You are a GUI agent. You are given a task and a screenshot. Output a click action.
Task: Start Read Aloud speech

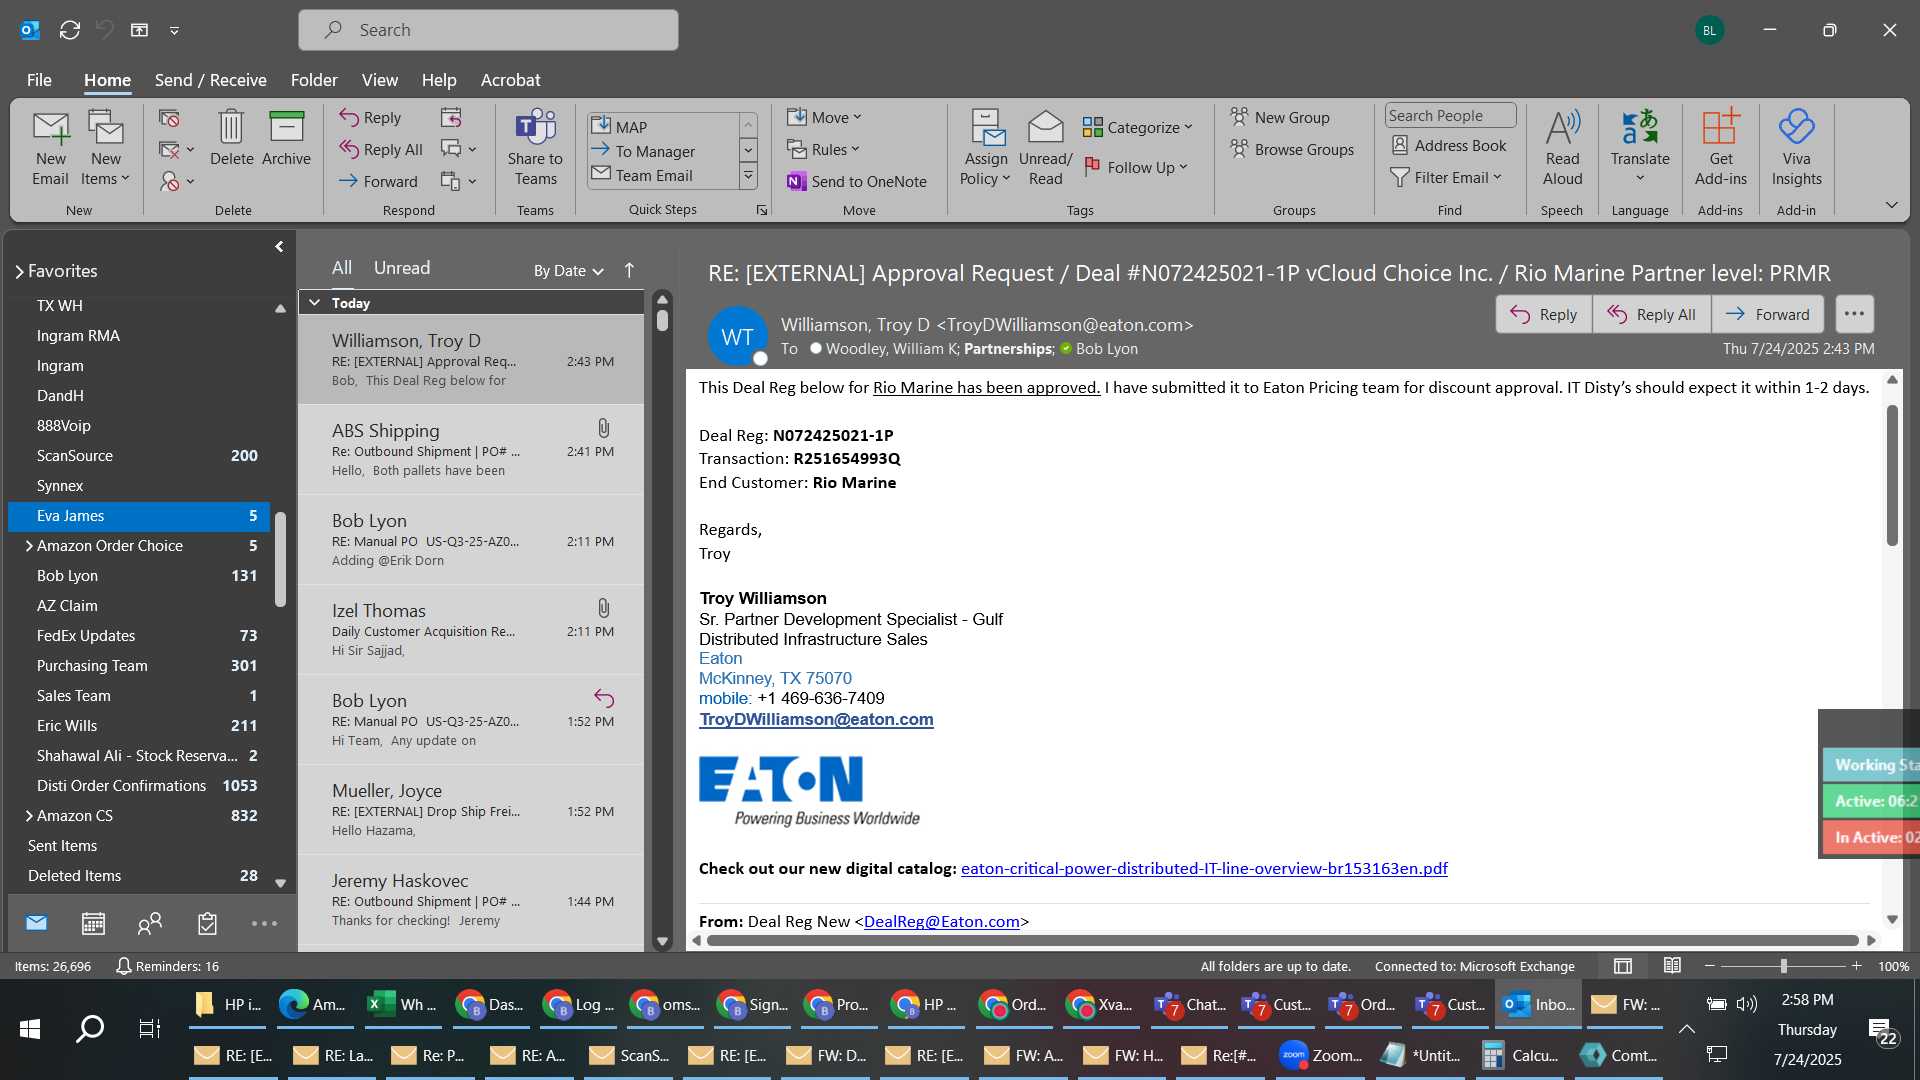pos(1562,148)
